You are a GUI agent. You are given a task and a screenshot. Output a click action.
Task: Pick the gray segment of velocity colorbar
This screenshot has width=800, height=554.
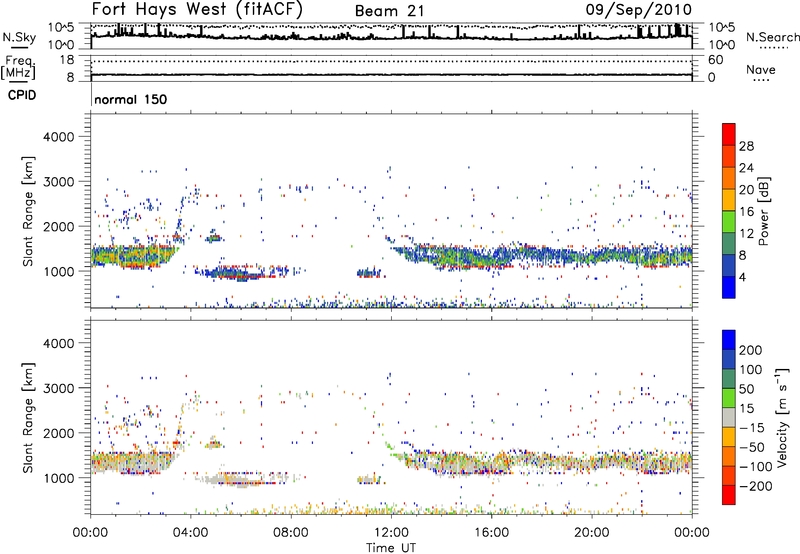tap(729, 418)
